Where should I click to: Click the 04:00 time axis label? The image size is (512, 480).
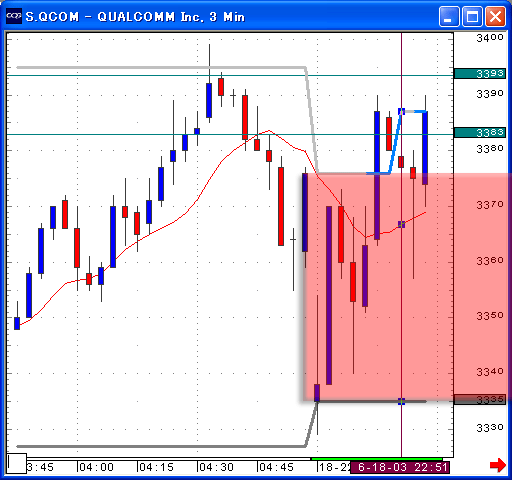tap(96, 467)
